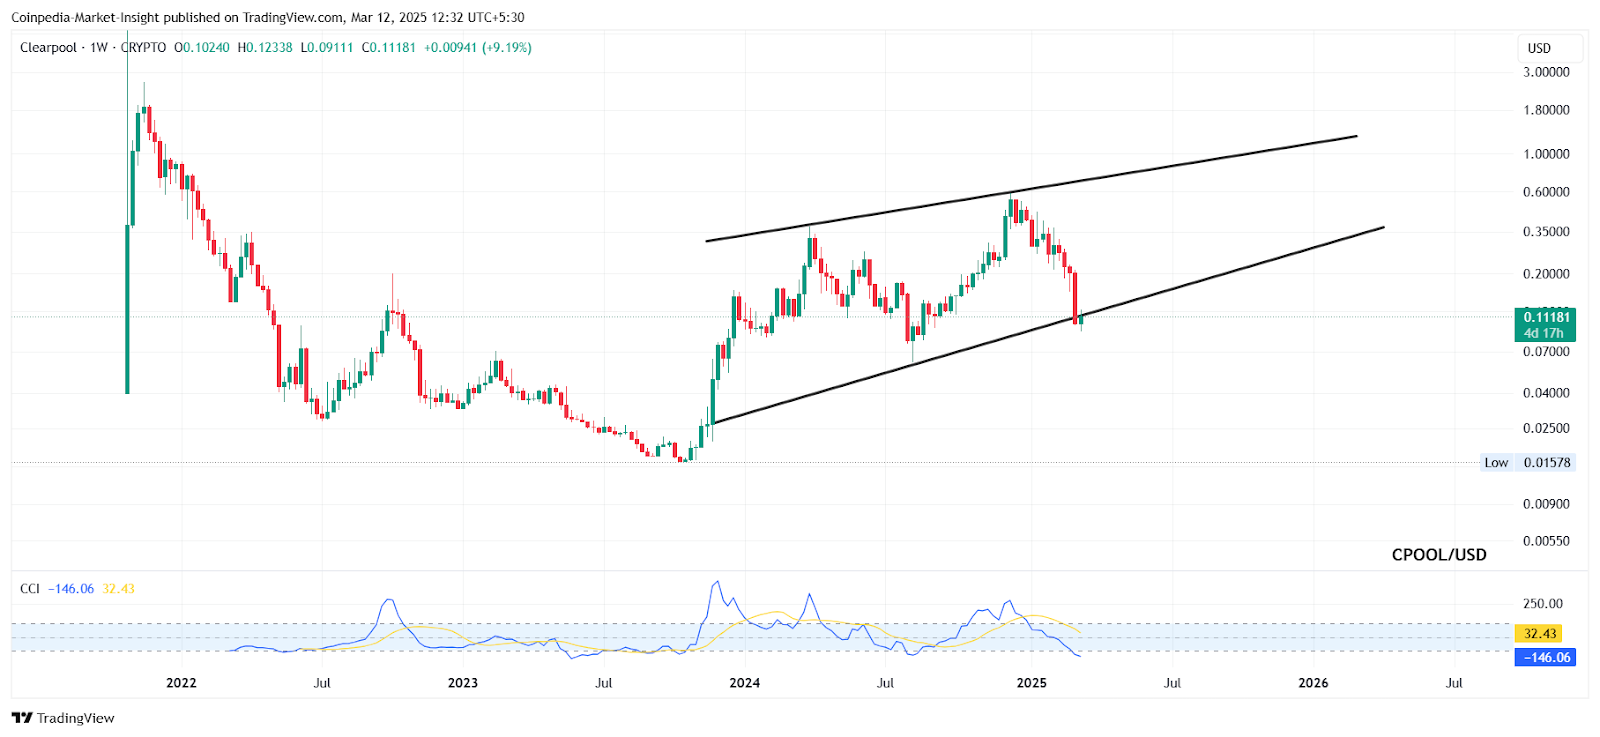
Task: Click the blue CCI value tag -146.06
Action: [1545, 657]
